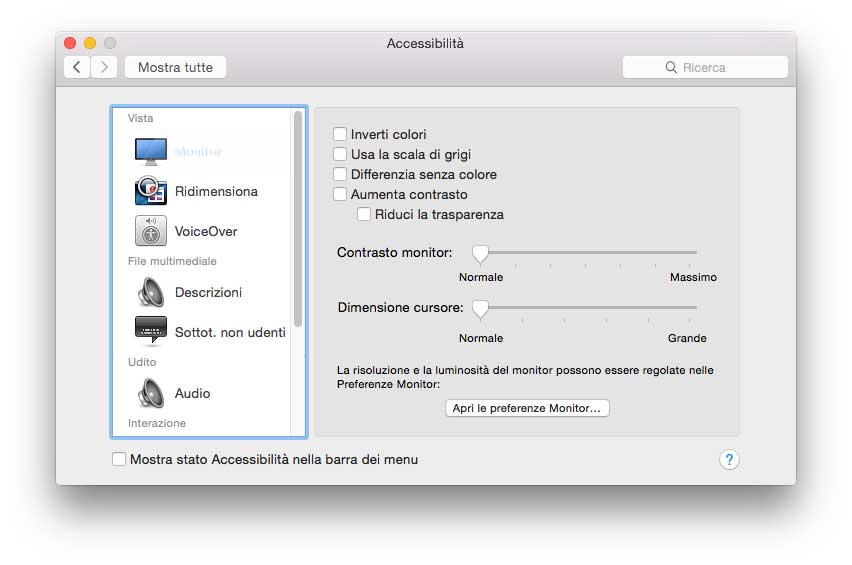Select VoiceOver label in the sidebar

206,231
